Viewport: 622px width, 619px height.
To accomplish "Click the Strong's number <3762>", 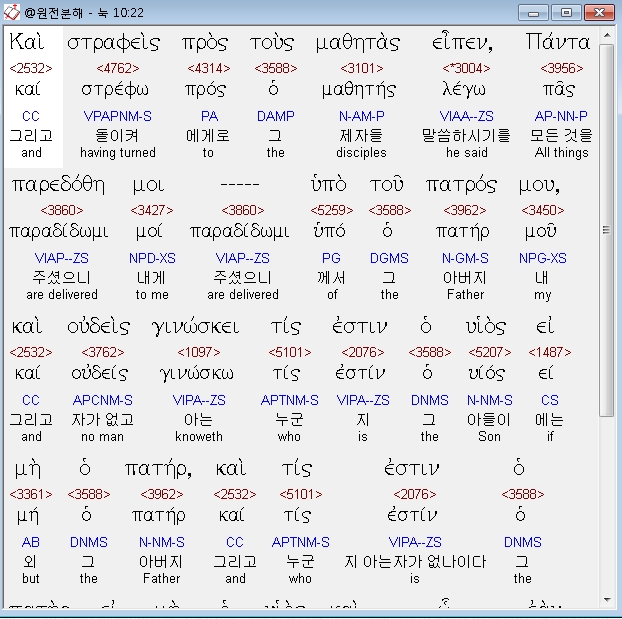I will click(x=103, y=352).
